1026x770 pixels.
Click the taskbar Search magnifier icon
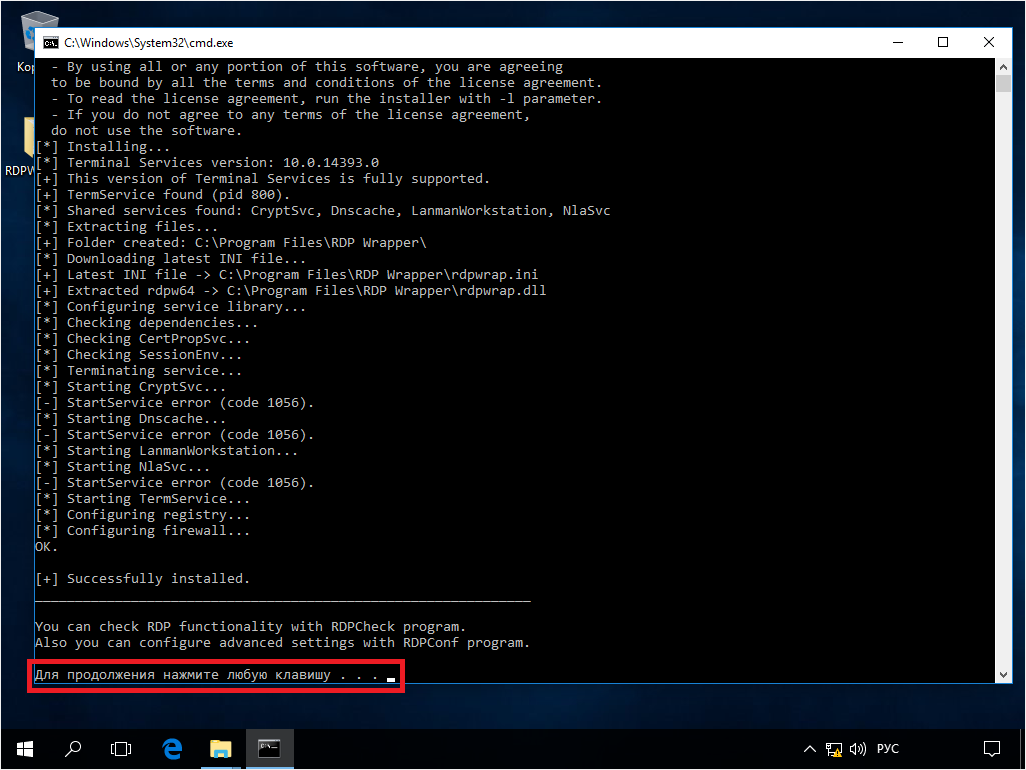point(73,748)
